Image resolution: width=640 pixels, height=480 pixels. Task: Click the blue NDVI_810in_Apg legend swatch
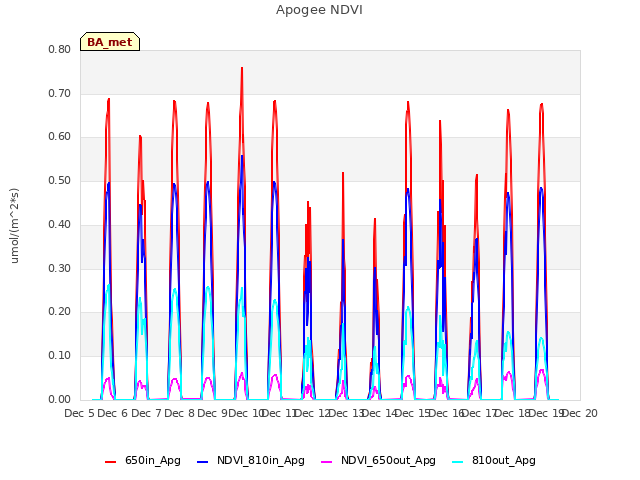(x=202, y=462)
